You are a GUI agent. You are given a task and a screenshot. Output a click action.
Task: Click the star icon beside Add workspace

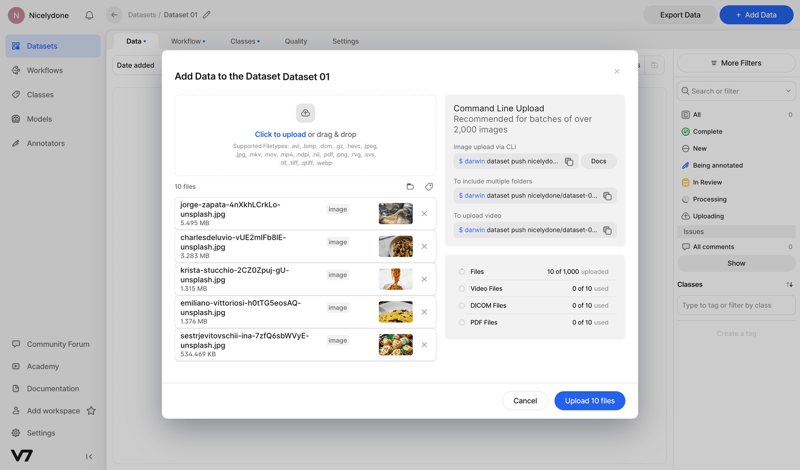pos(91,411)
